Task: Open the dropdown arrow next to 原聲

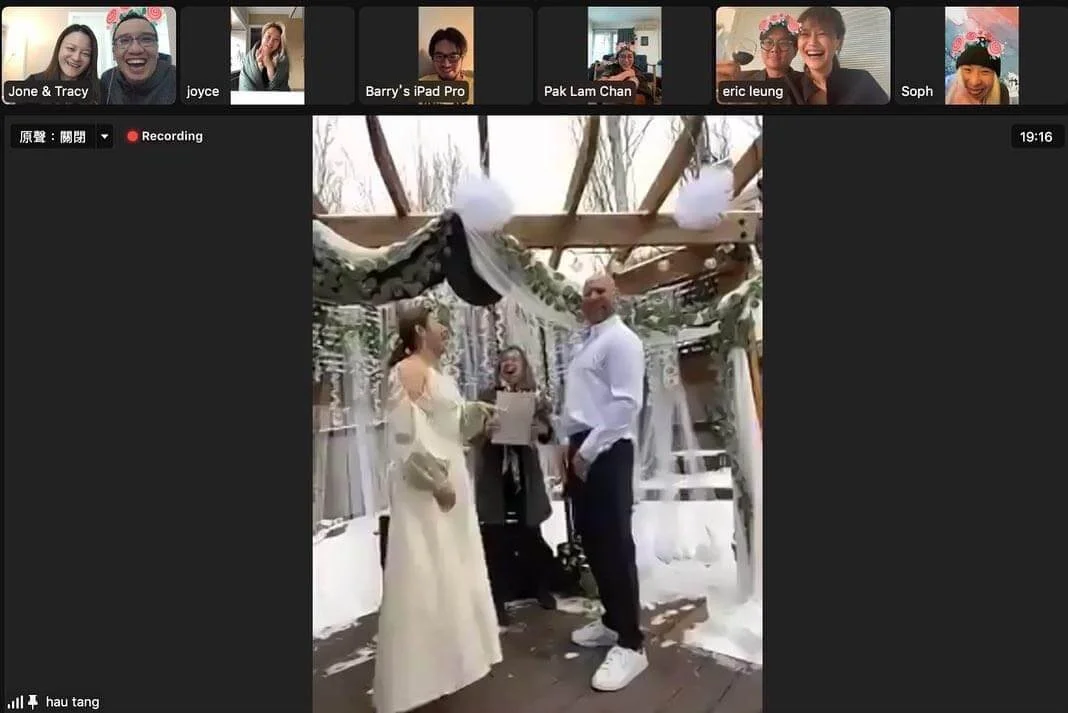Action: [104, 137]
